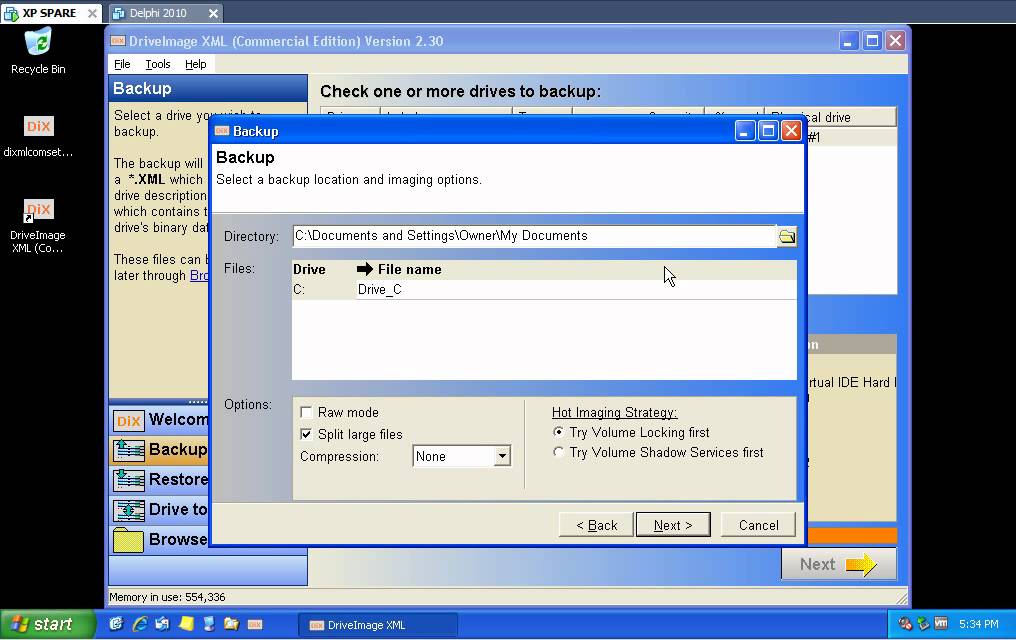Screen dimensions: 1016x640
Task: Open the Tools menu
Action: click(x=157, y=64)
